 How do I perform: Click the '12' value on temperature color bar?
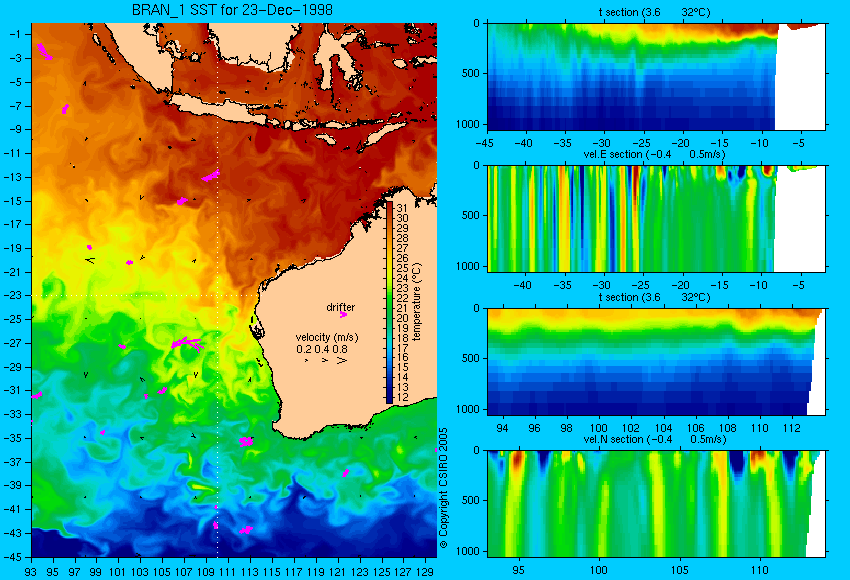pos(402,397)
